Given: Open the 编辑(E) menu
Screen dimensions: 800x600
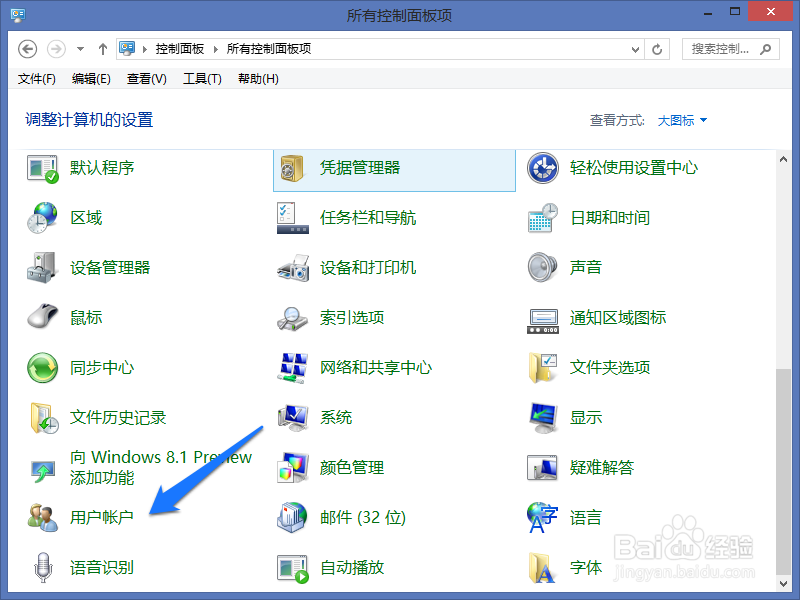Looking at the screenshot, I should tap(91, 79).
